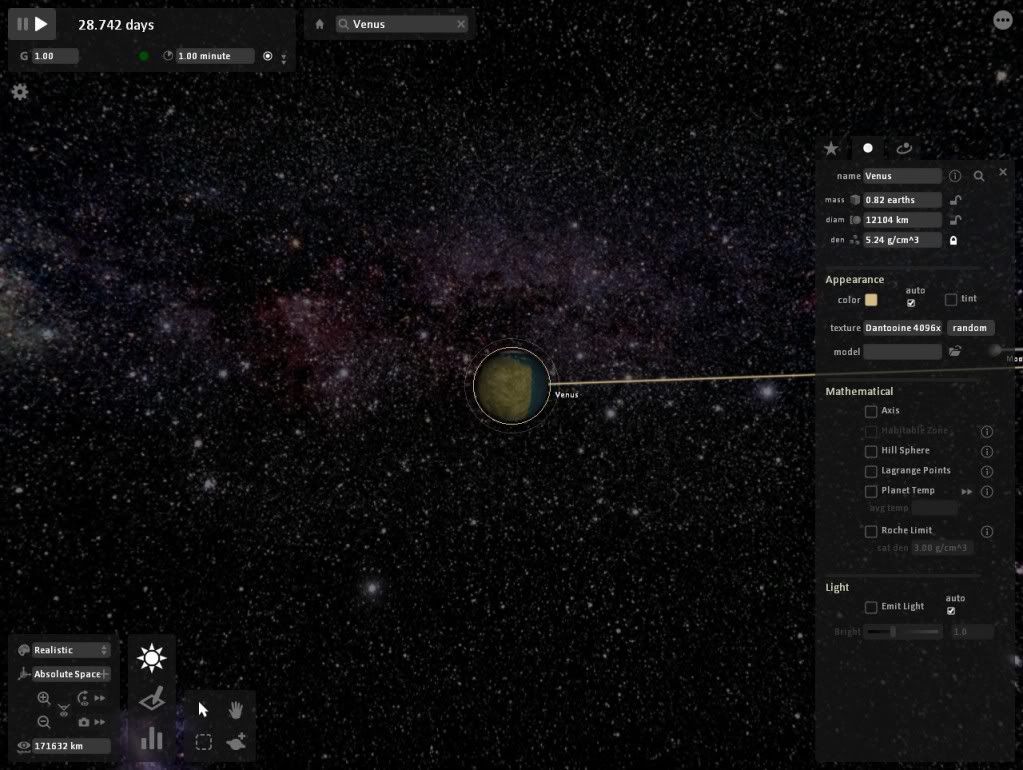Switch to the orbit tab in properties
Screen dimensions: 1023x770
904,148
